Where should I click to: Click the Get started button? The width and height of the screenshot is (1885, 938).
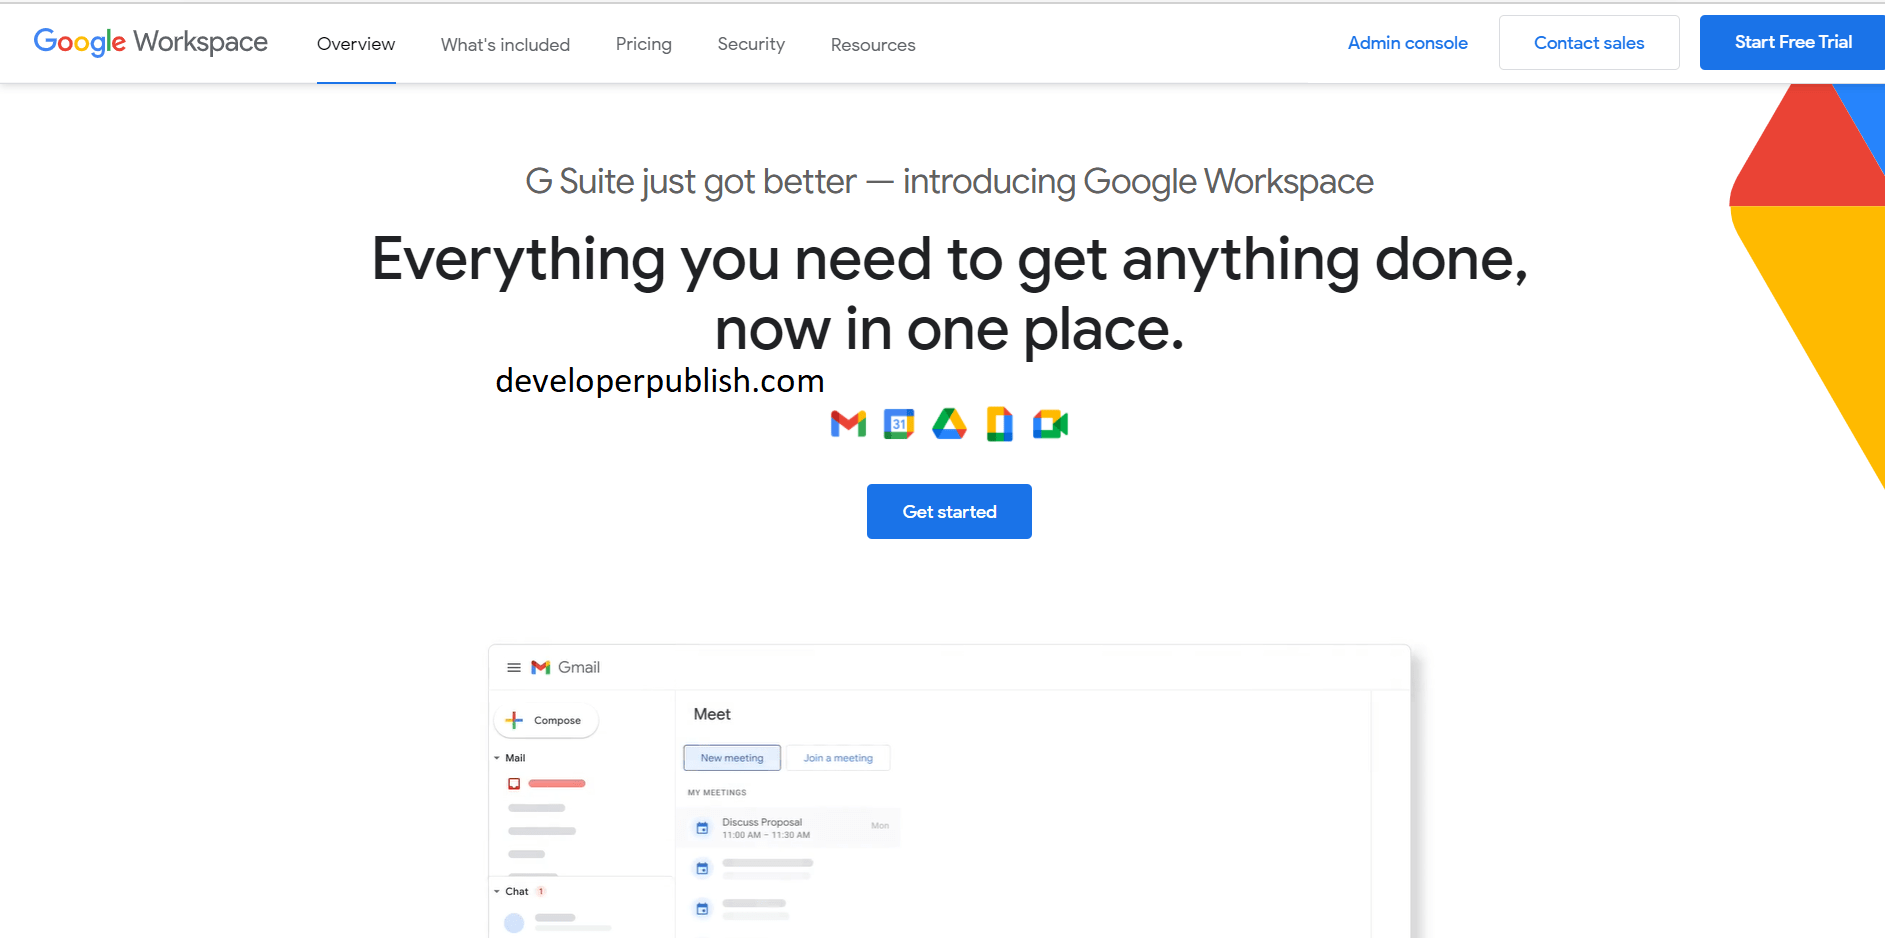[x=949, y=512]
